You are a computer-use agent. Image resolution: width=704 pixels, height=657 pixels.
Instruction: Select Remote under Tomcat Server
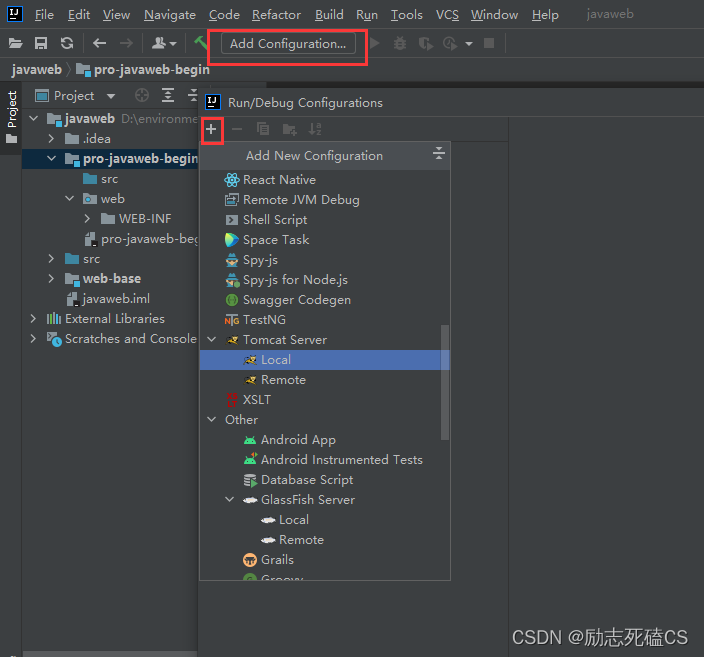(x=325, y=379)
